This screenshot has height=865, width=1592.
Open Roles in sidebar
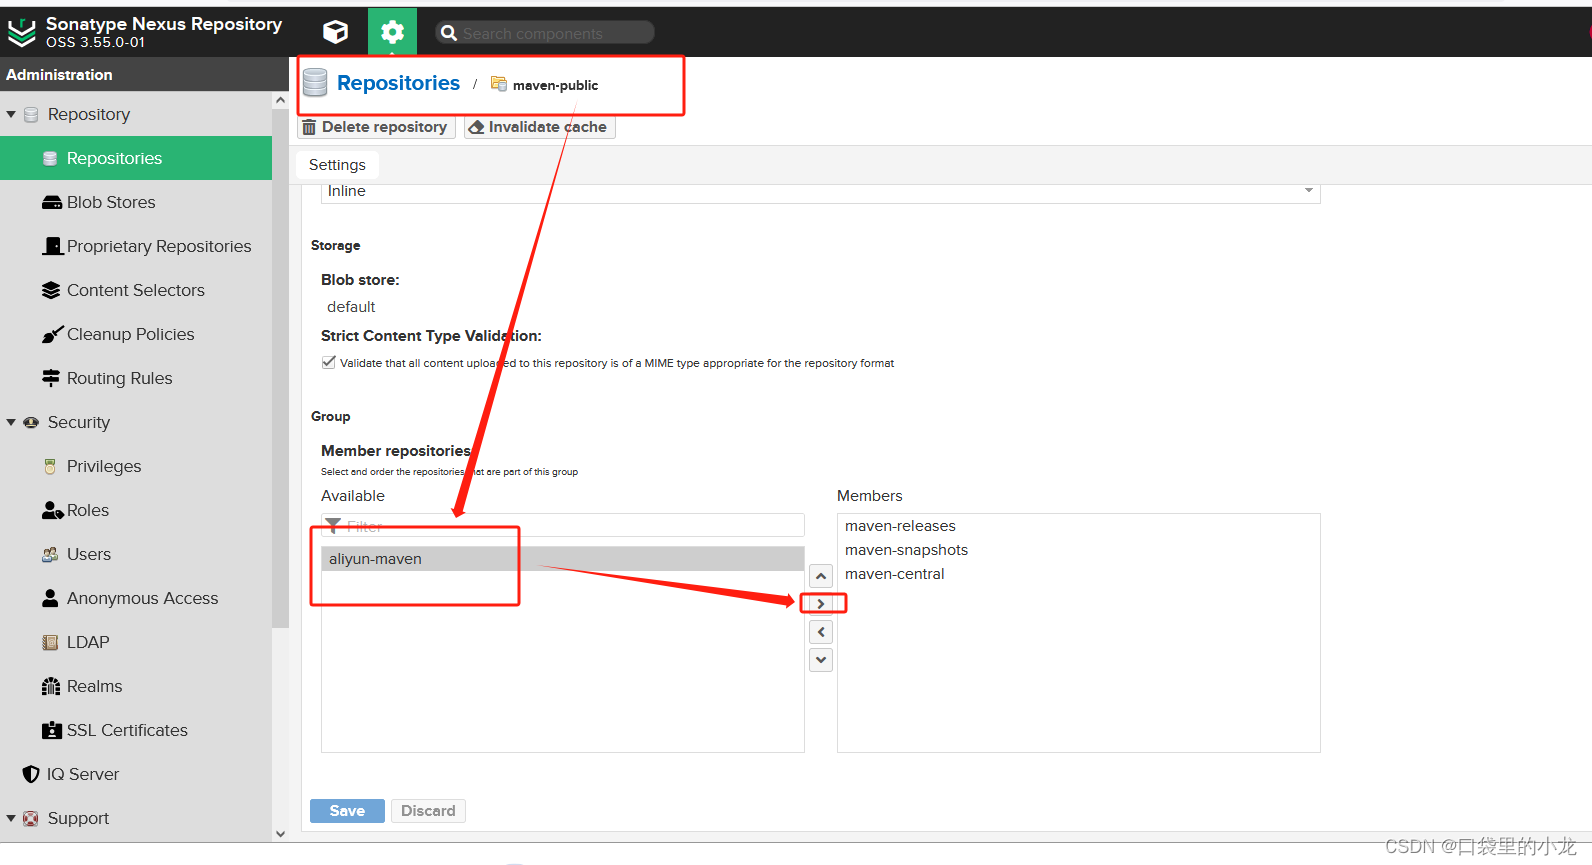point(136,510)
